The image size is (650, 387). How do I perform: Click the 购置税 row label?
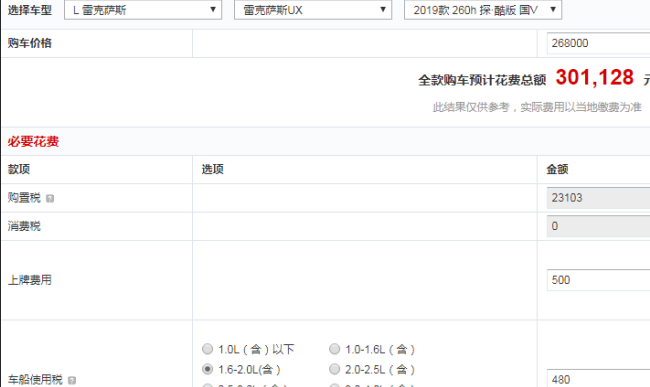pos(24,198)
